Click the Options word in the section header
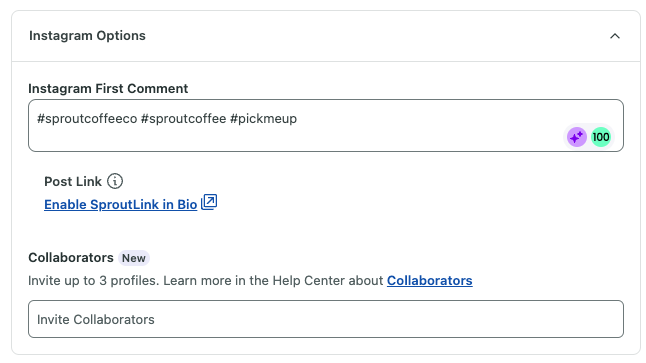Image resolution: width=646 pixels, height=363 pixels. [121, 36]
